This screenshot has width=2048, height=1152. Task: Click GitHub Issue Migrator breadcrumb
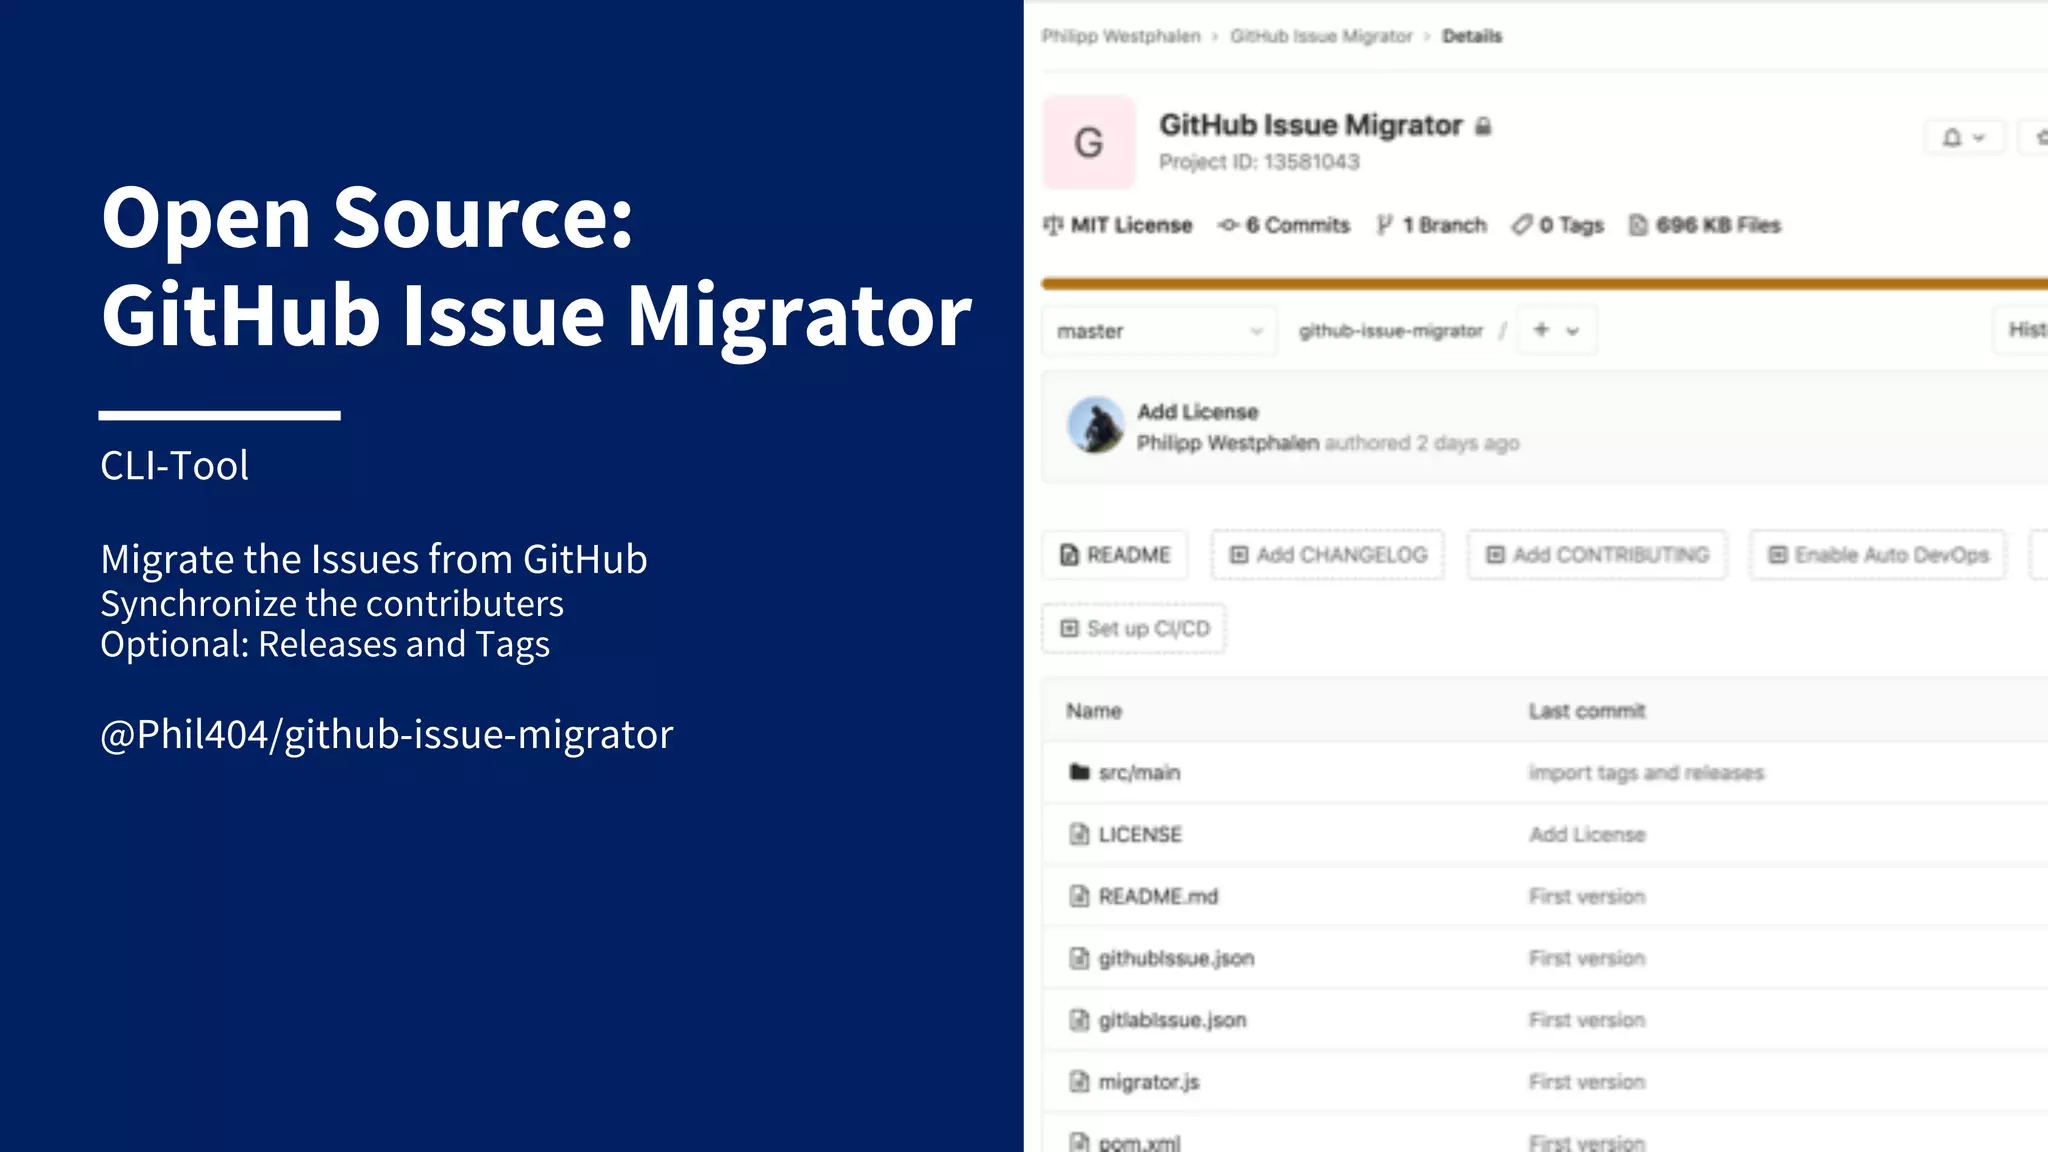tap(1321, 36)
